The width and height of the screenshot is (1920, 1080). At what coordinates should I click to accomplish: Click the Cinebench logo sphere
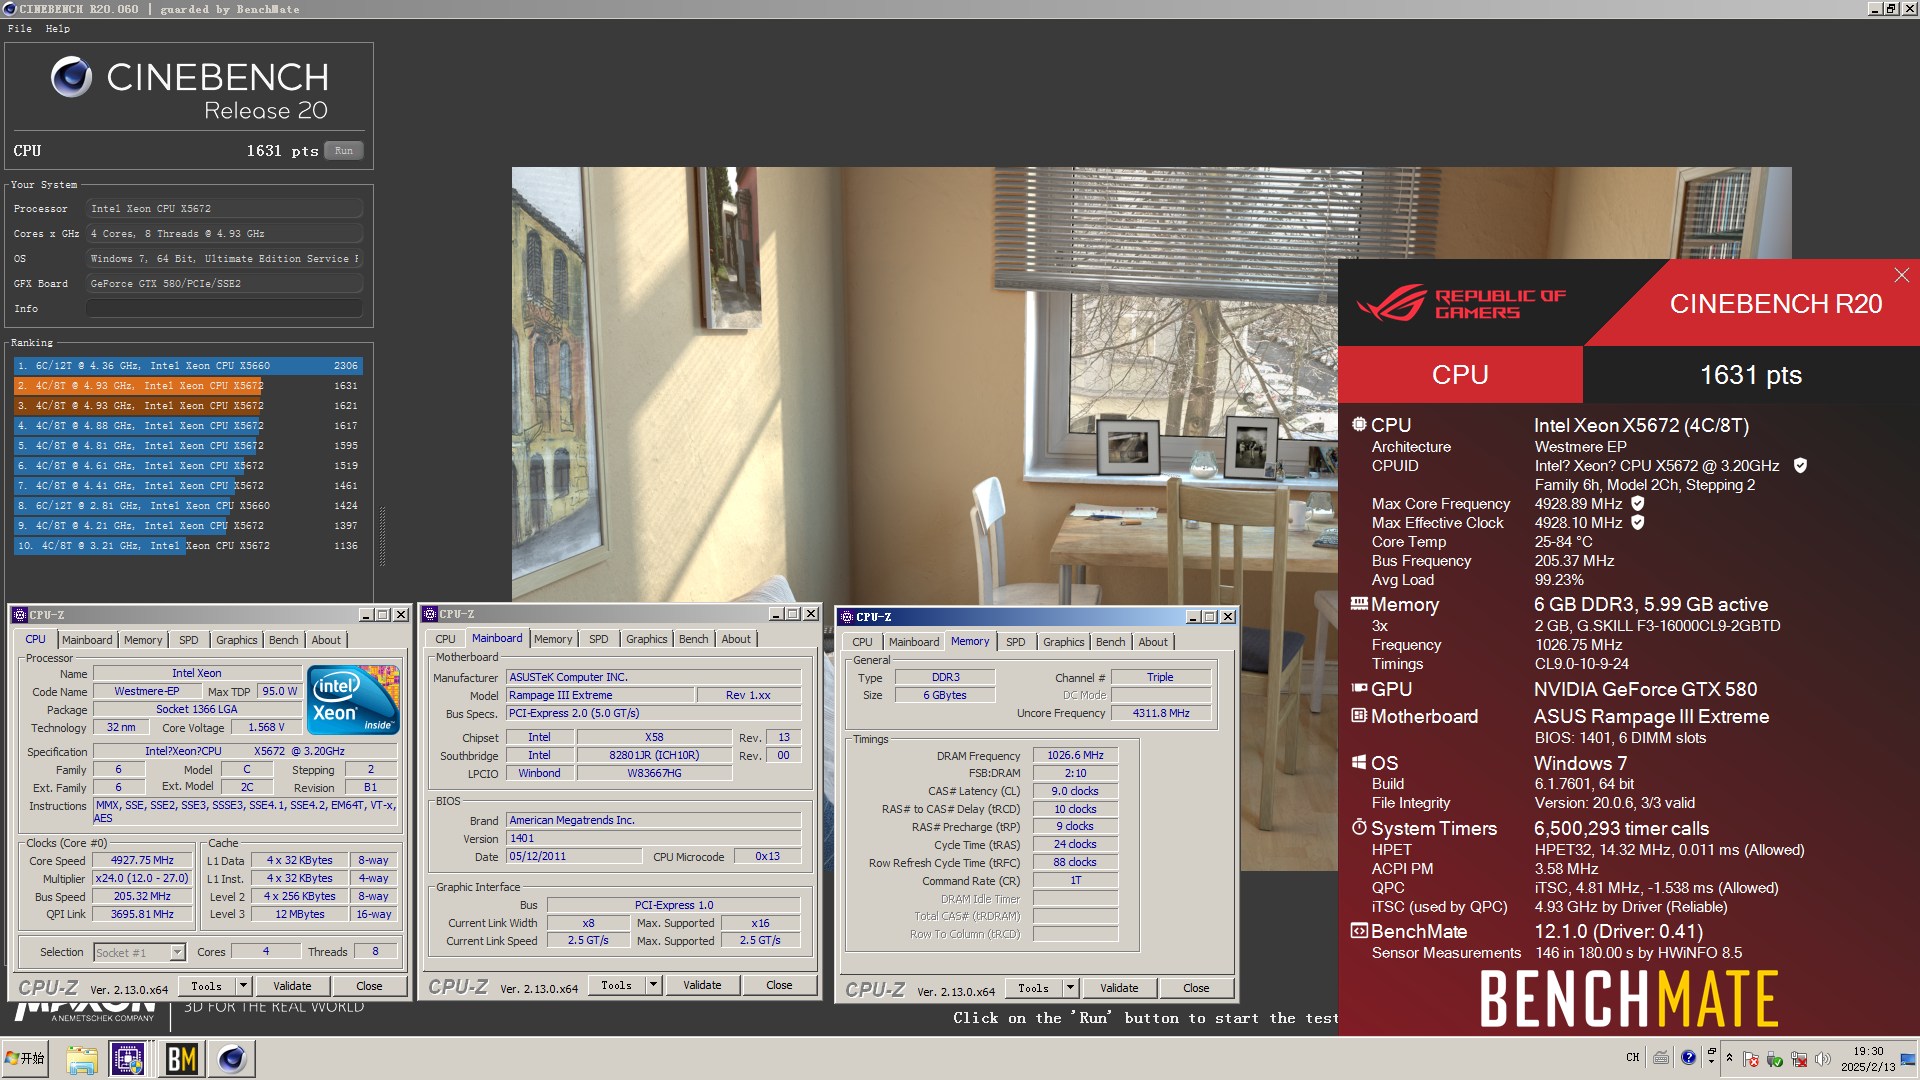(x=71, y=77)
